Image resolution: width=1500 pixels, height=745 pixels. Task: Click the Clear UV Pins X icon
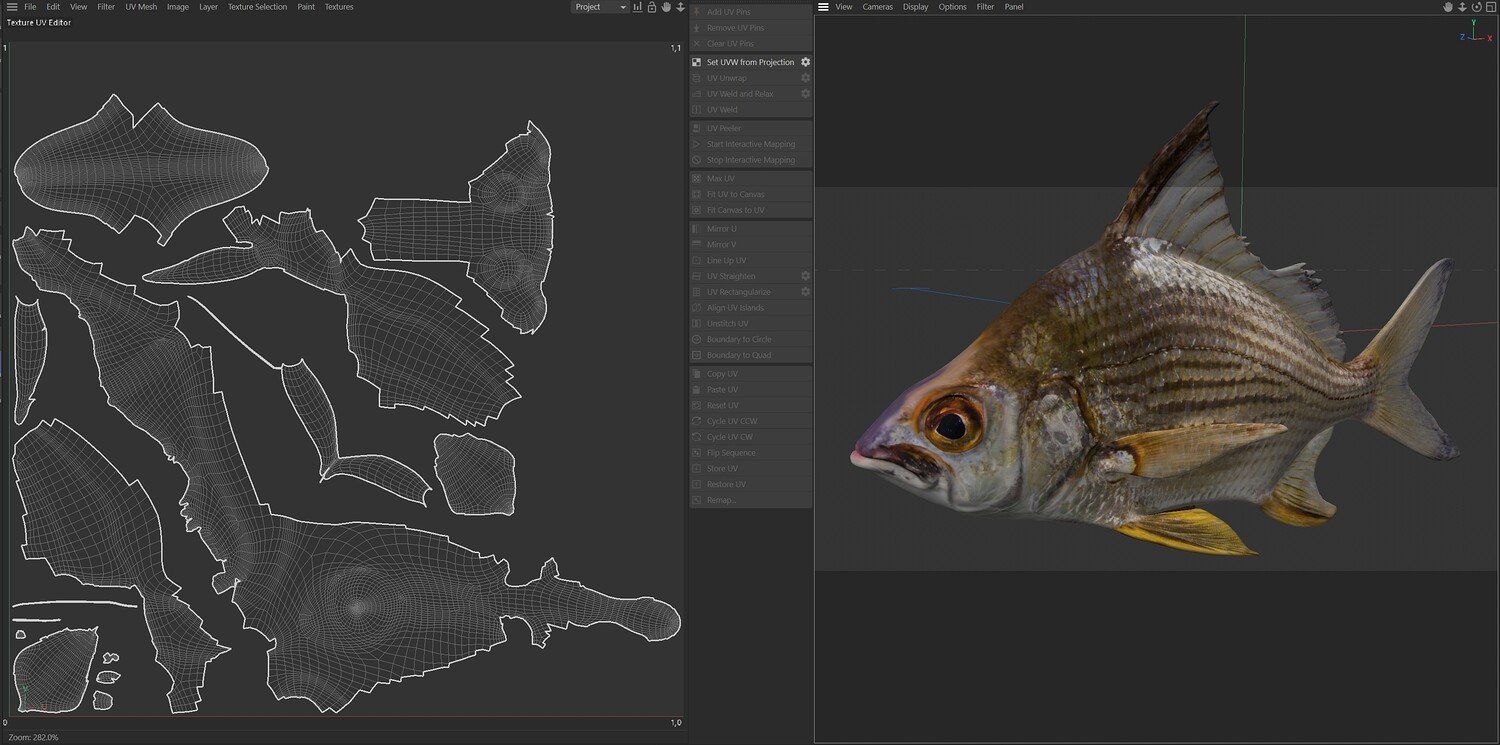[697, 44]
